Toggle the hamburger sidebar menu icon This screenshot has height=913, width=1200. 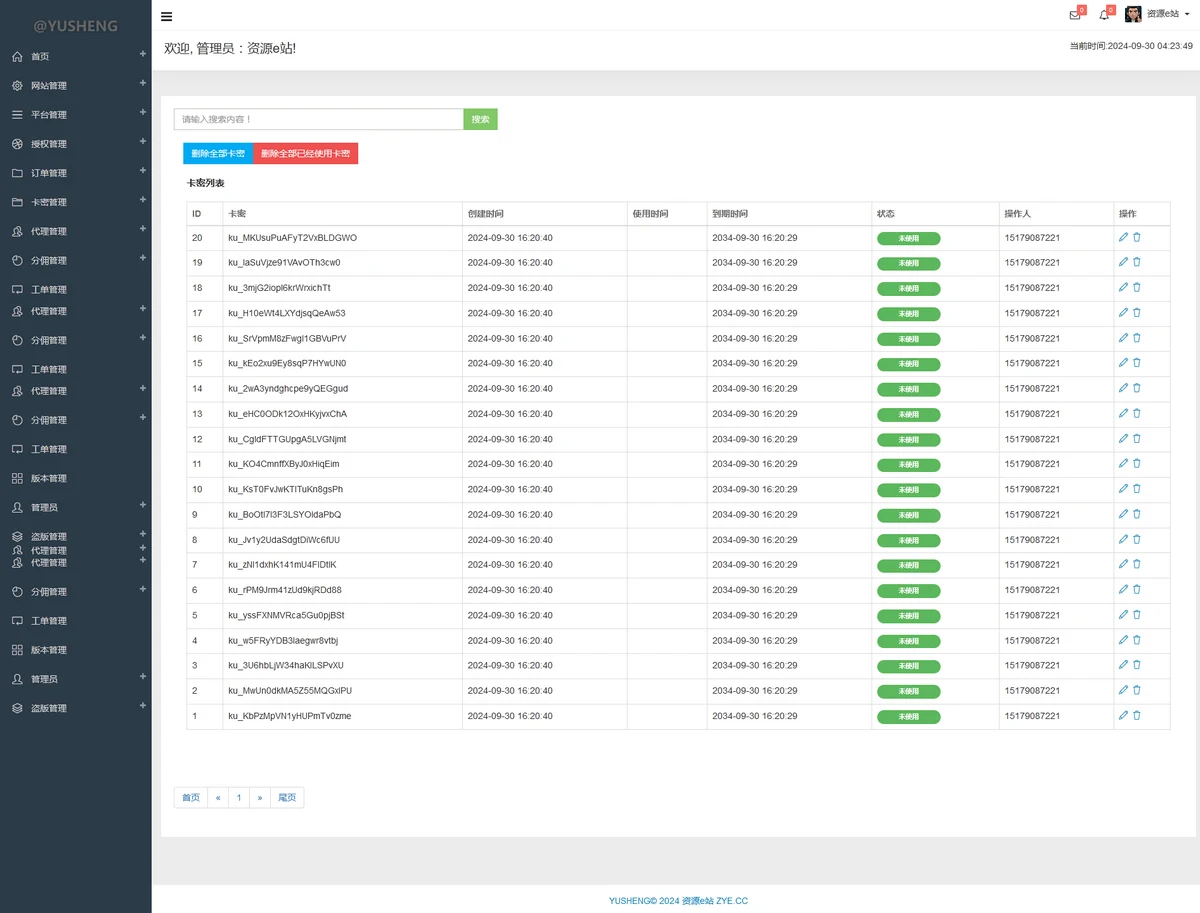(166, 16)
